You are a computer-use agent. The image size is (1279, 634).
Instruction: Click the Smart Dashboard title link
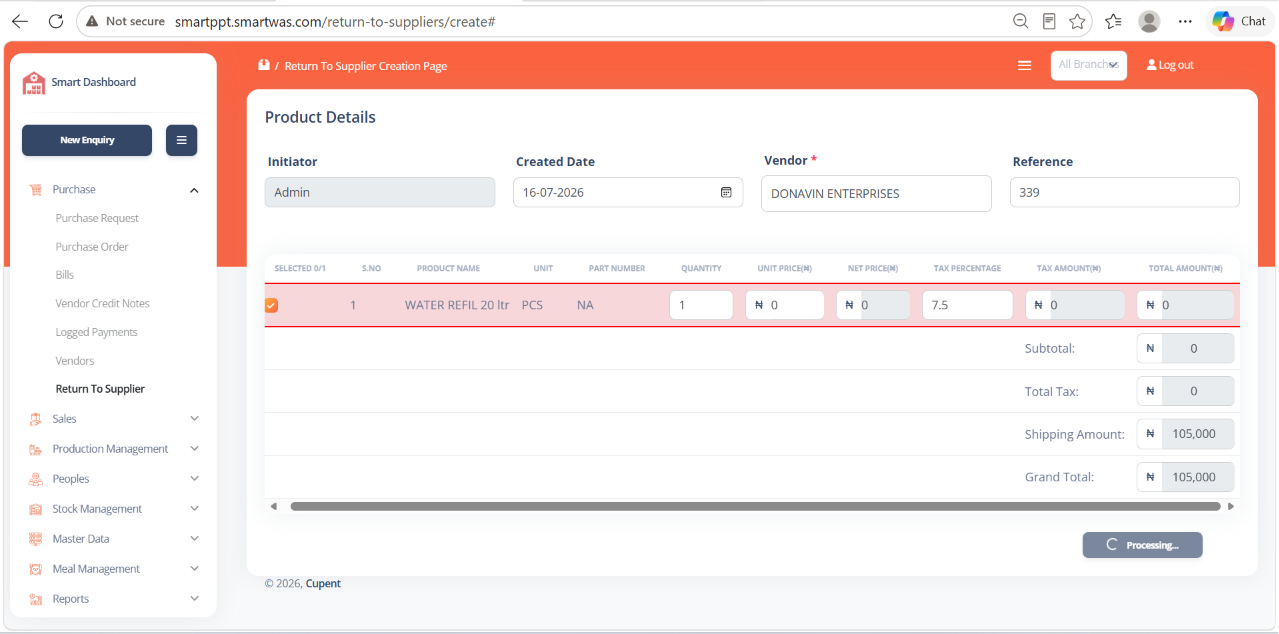[94, 82]
